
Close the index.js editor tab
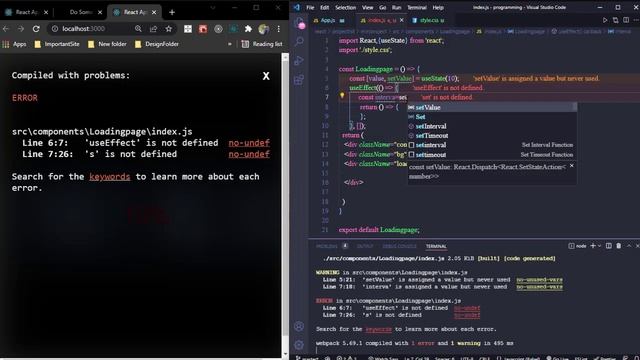402,20
